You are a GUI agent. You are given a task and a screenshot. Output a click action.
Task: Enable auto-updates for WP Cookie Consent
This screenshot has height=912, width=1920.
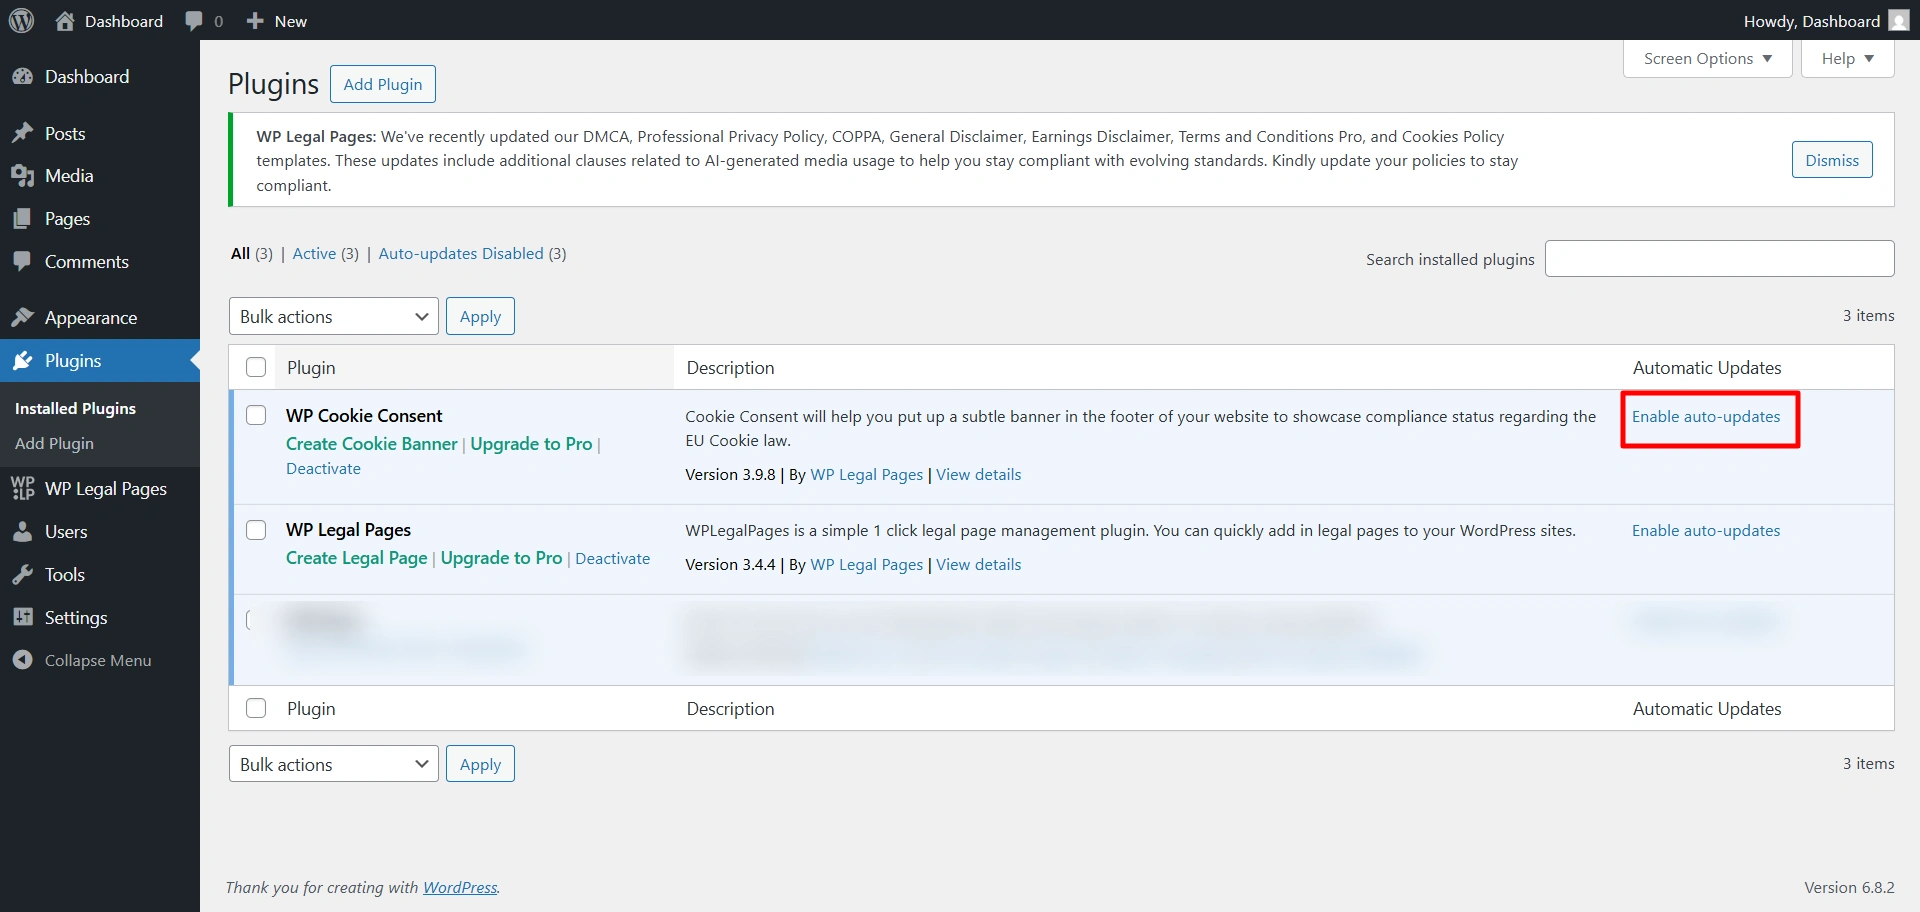1708,417
